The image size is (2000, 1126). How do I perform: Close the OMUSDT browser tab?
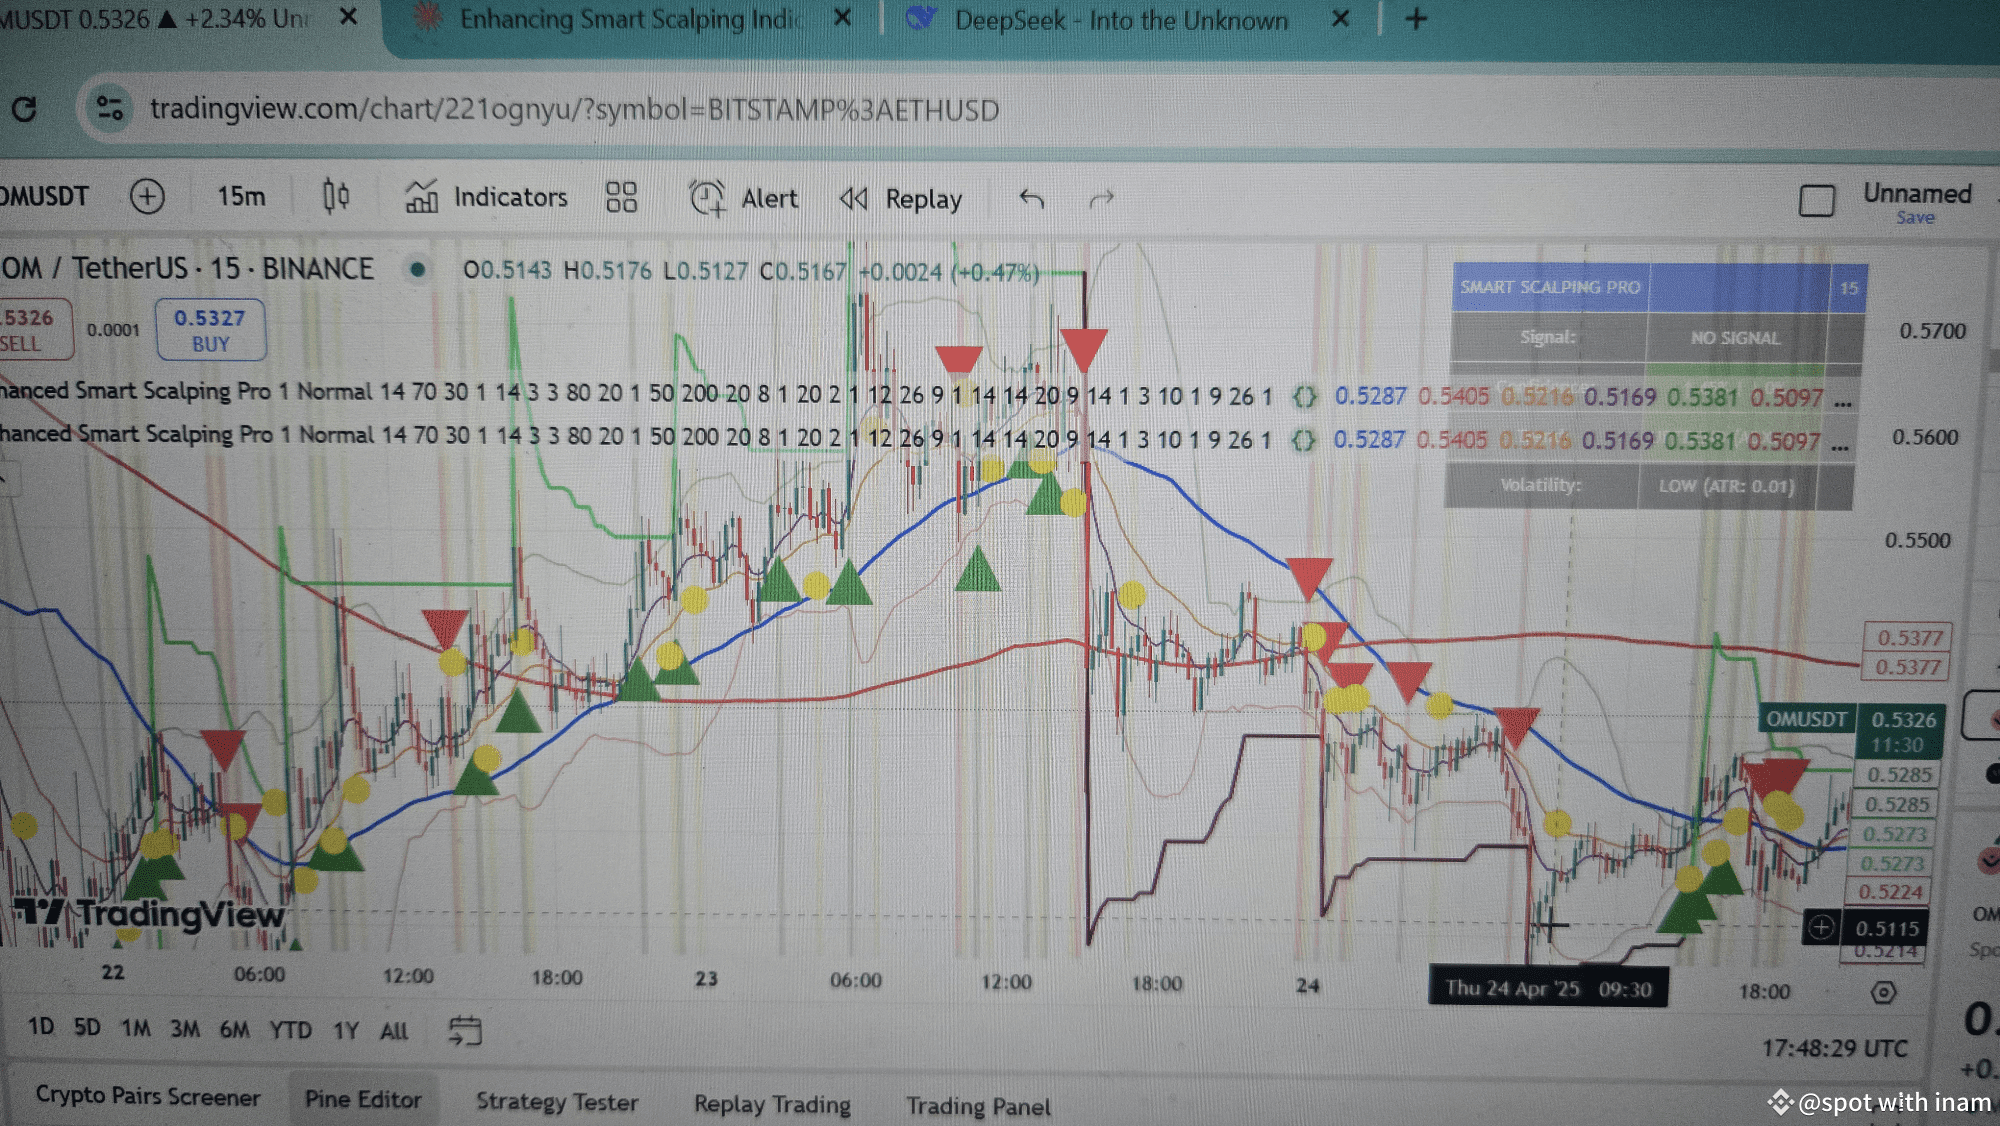[x=348, y=17]
